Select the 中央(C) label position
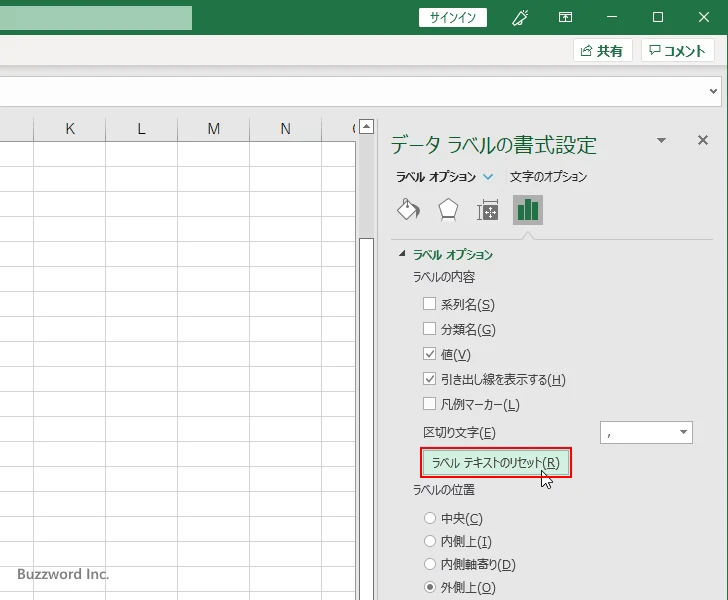728x600 pixels. point(430,518)
